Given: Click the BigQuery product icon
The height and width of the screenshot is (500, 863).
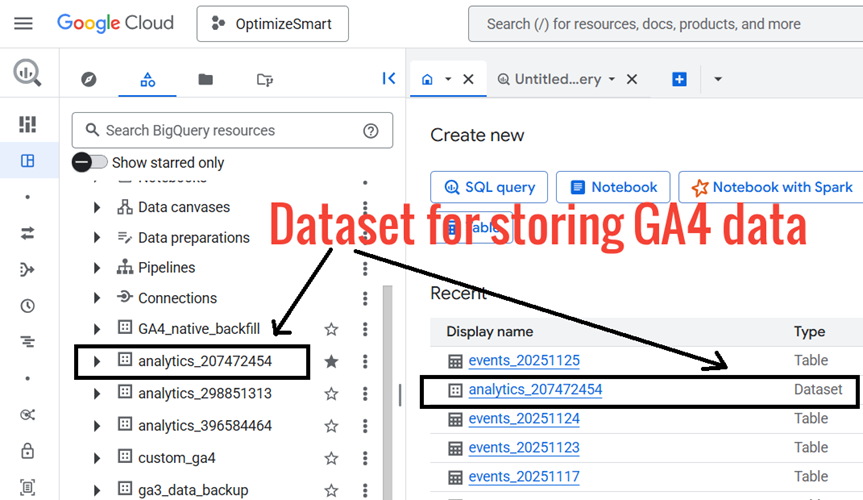Looking at the screenshot, I should pyautogui.click(x=27, y=73).
